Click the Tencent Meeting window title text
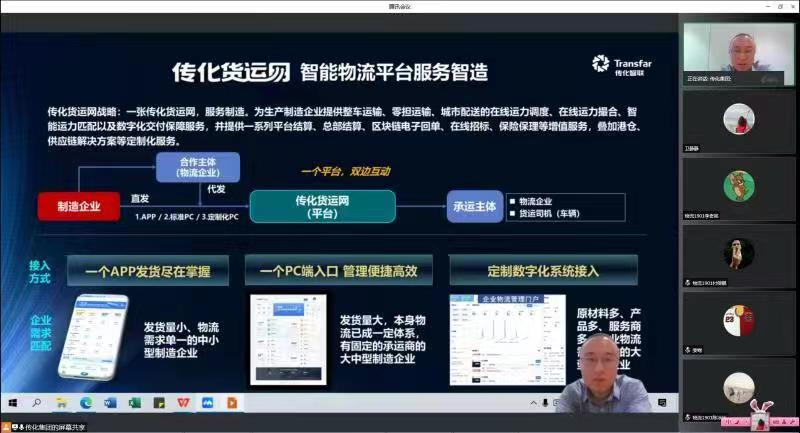This screenshot has width=800, height=433. click(x=399, y=7)
